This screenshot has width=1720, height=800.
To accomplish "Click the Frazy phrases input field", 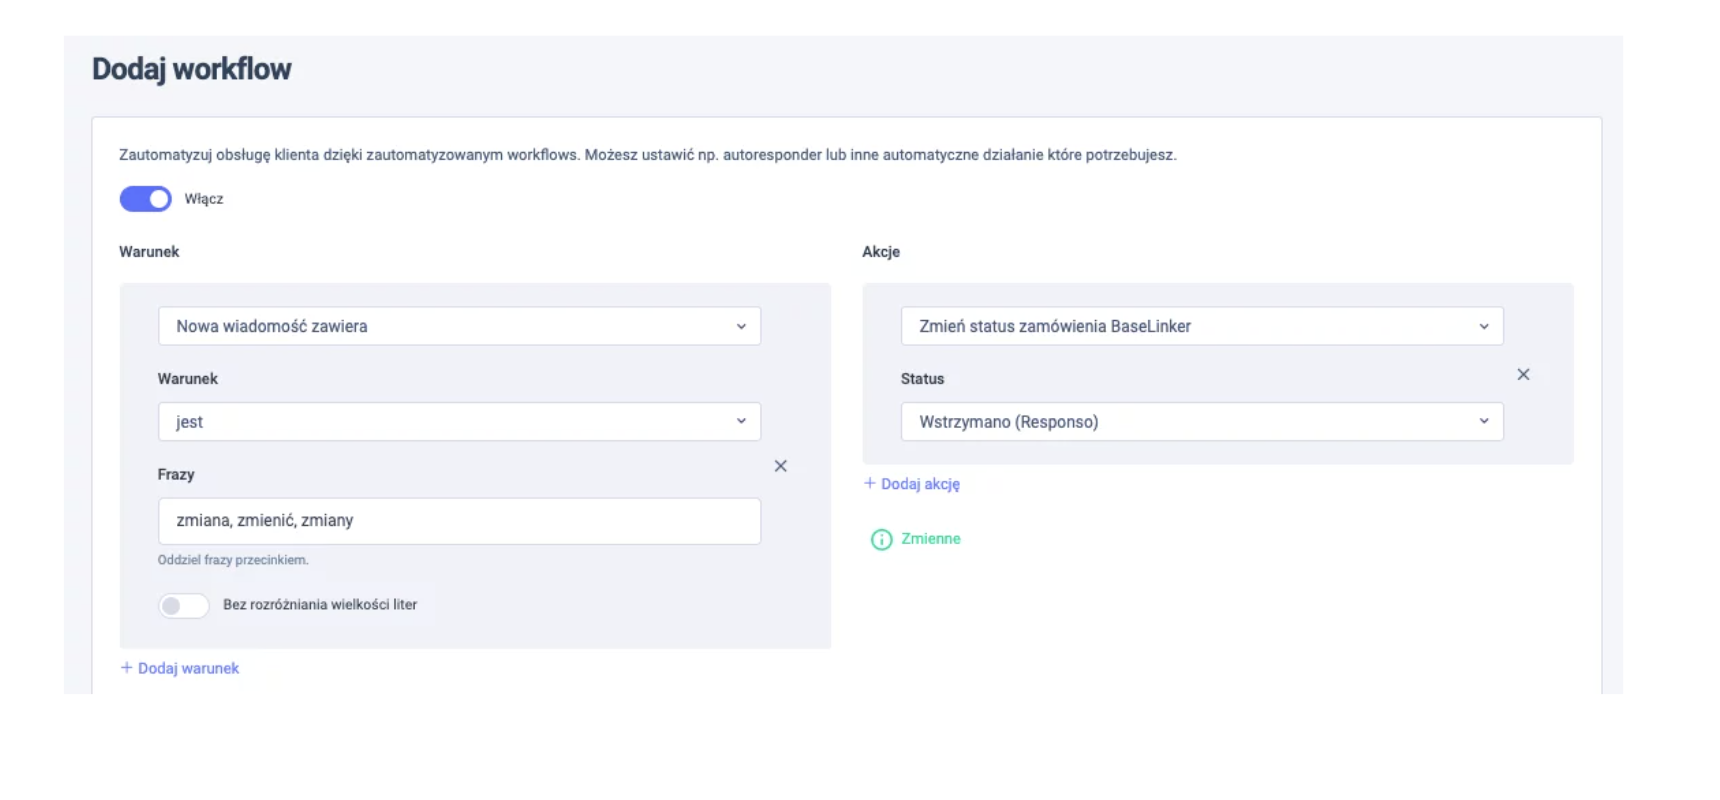I will (x=458, y=521).
